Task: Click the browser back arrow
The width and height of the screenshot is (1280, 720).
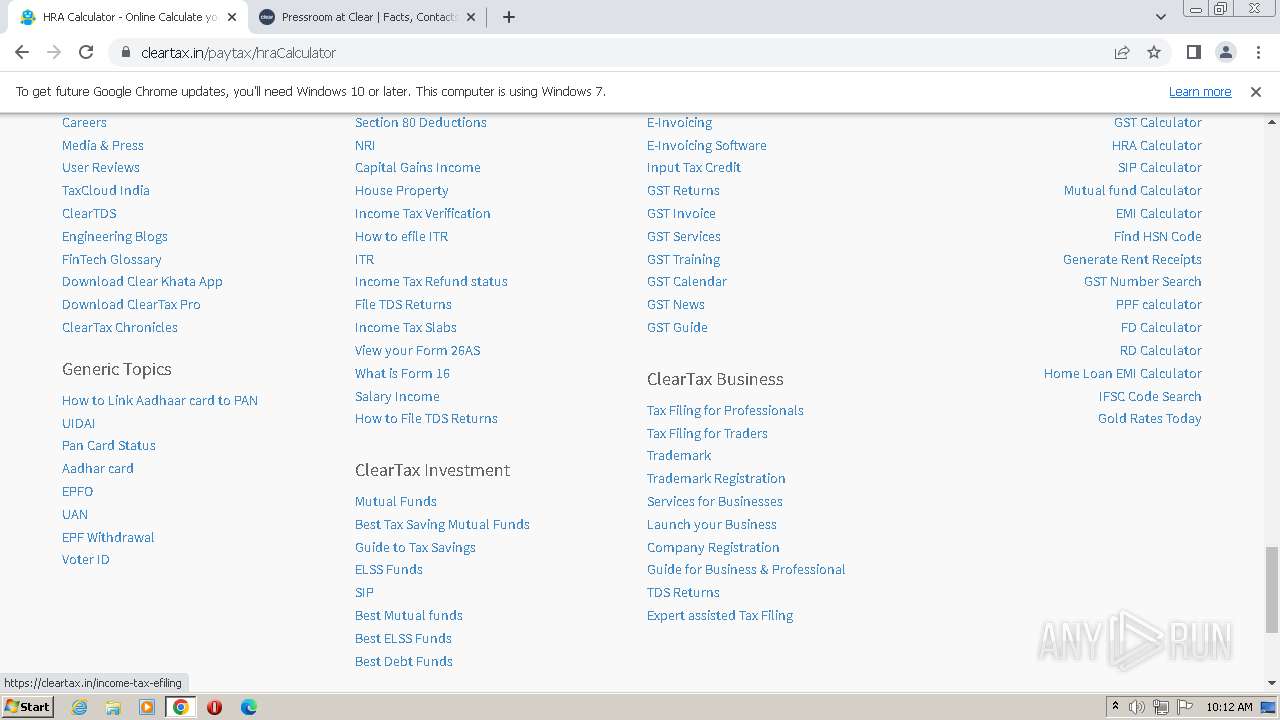Action: point(22,52)
